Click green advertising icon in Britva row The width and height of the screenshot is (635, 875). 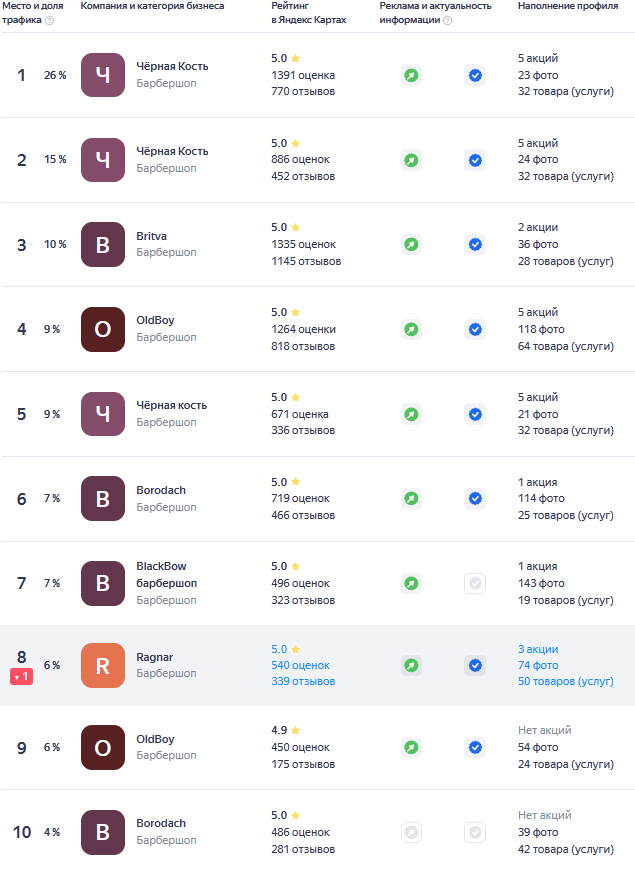click(x=411, y=244)
